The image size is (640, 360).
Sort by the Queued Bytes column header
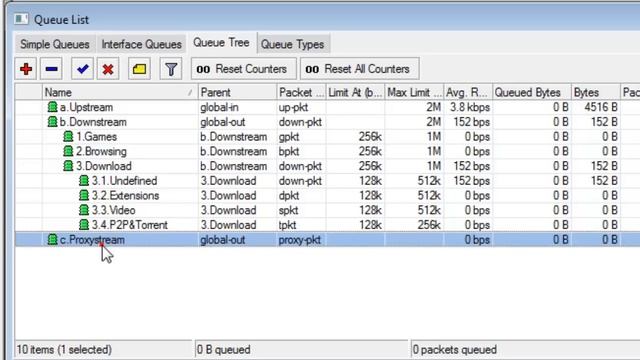pos(532,93)
